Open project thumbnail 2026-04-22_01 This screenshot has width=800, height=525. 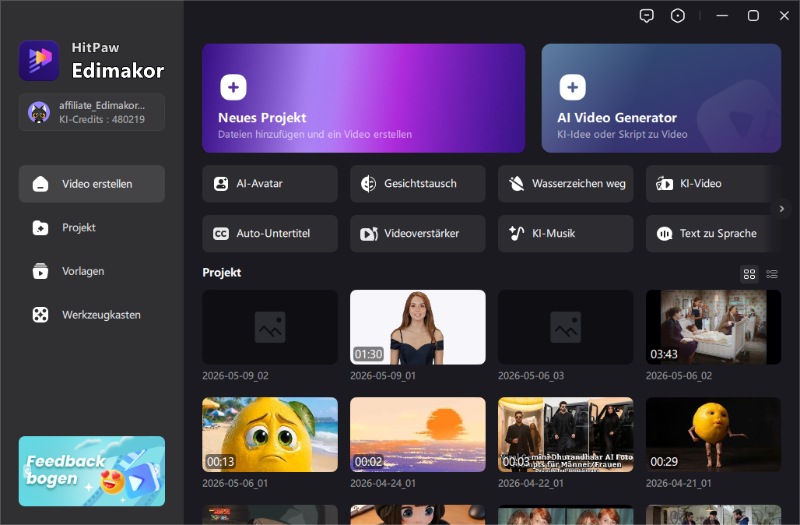(566, 434)
